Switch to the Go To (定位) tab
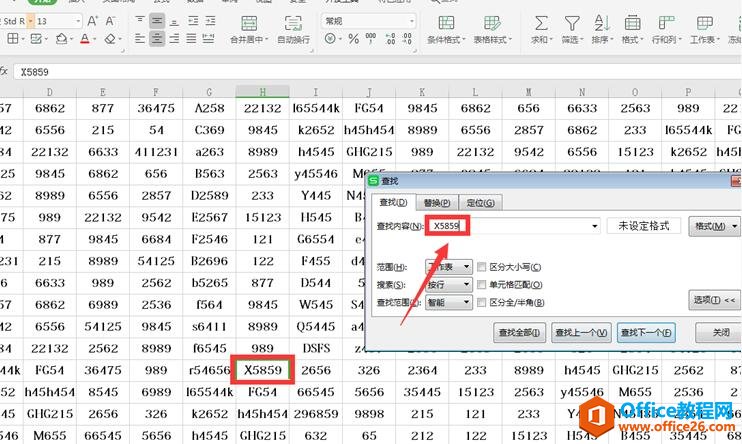This screenshot has width=742, height=444. click(x=482, y=203)
